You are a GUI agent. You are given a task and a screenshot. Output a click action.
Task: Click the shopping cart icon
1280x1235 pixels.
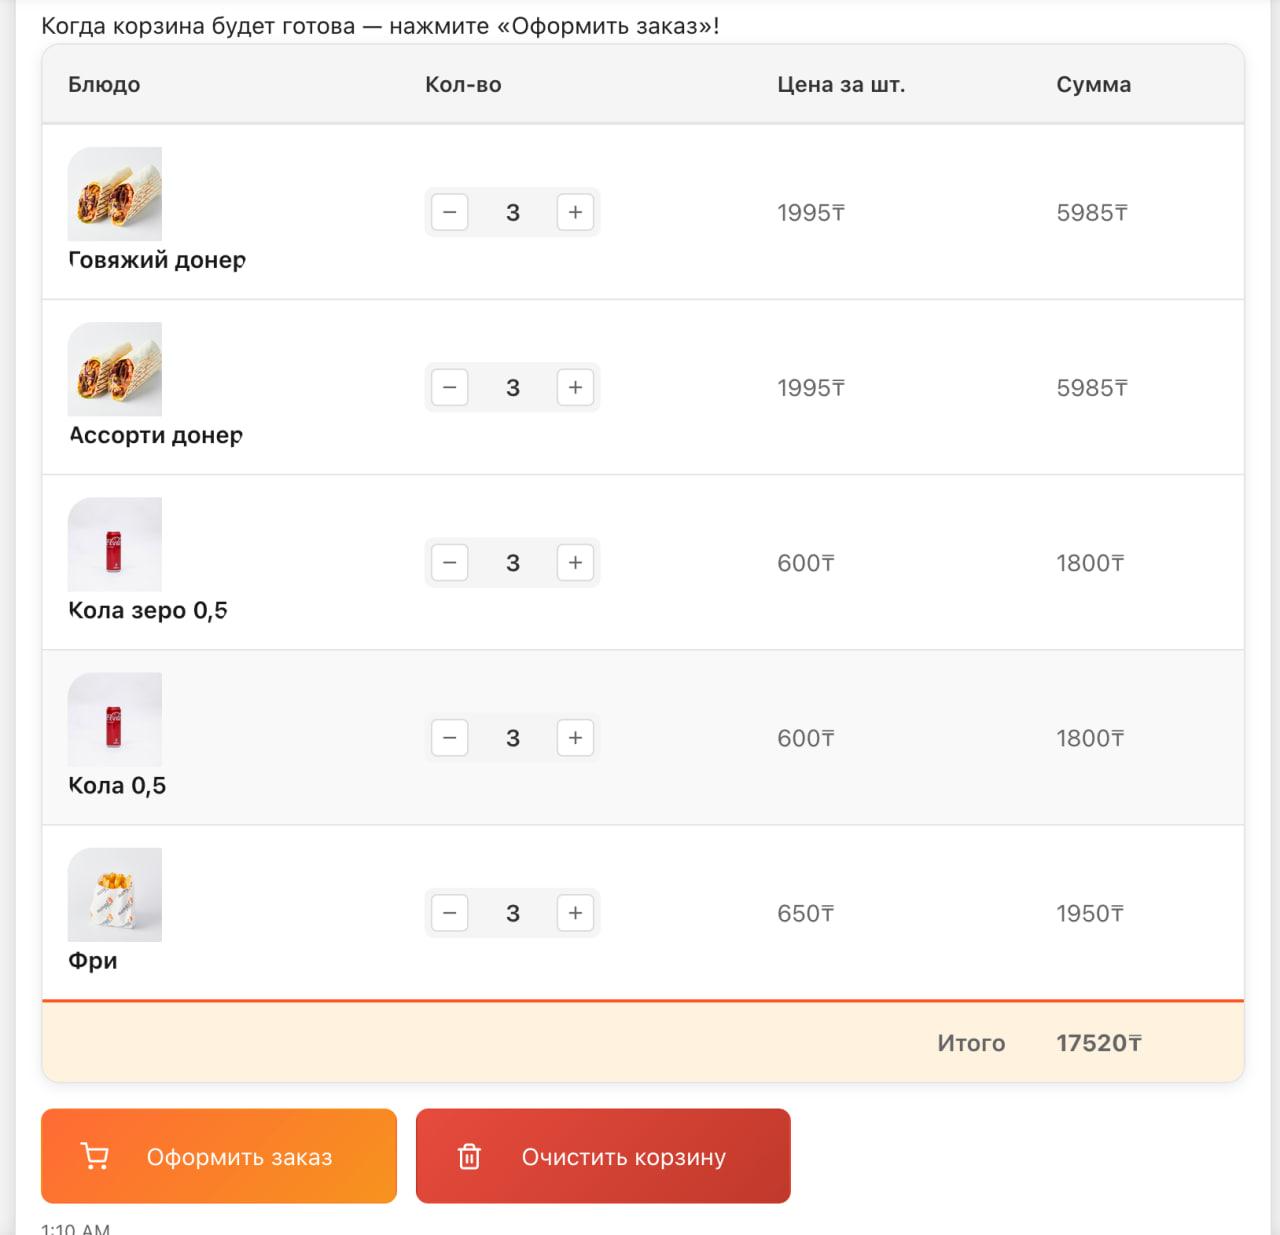click(95, 1156)
